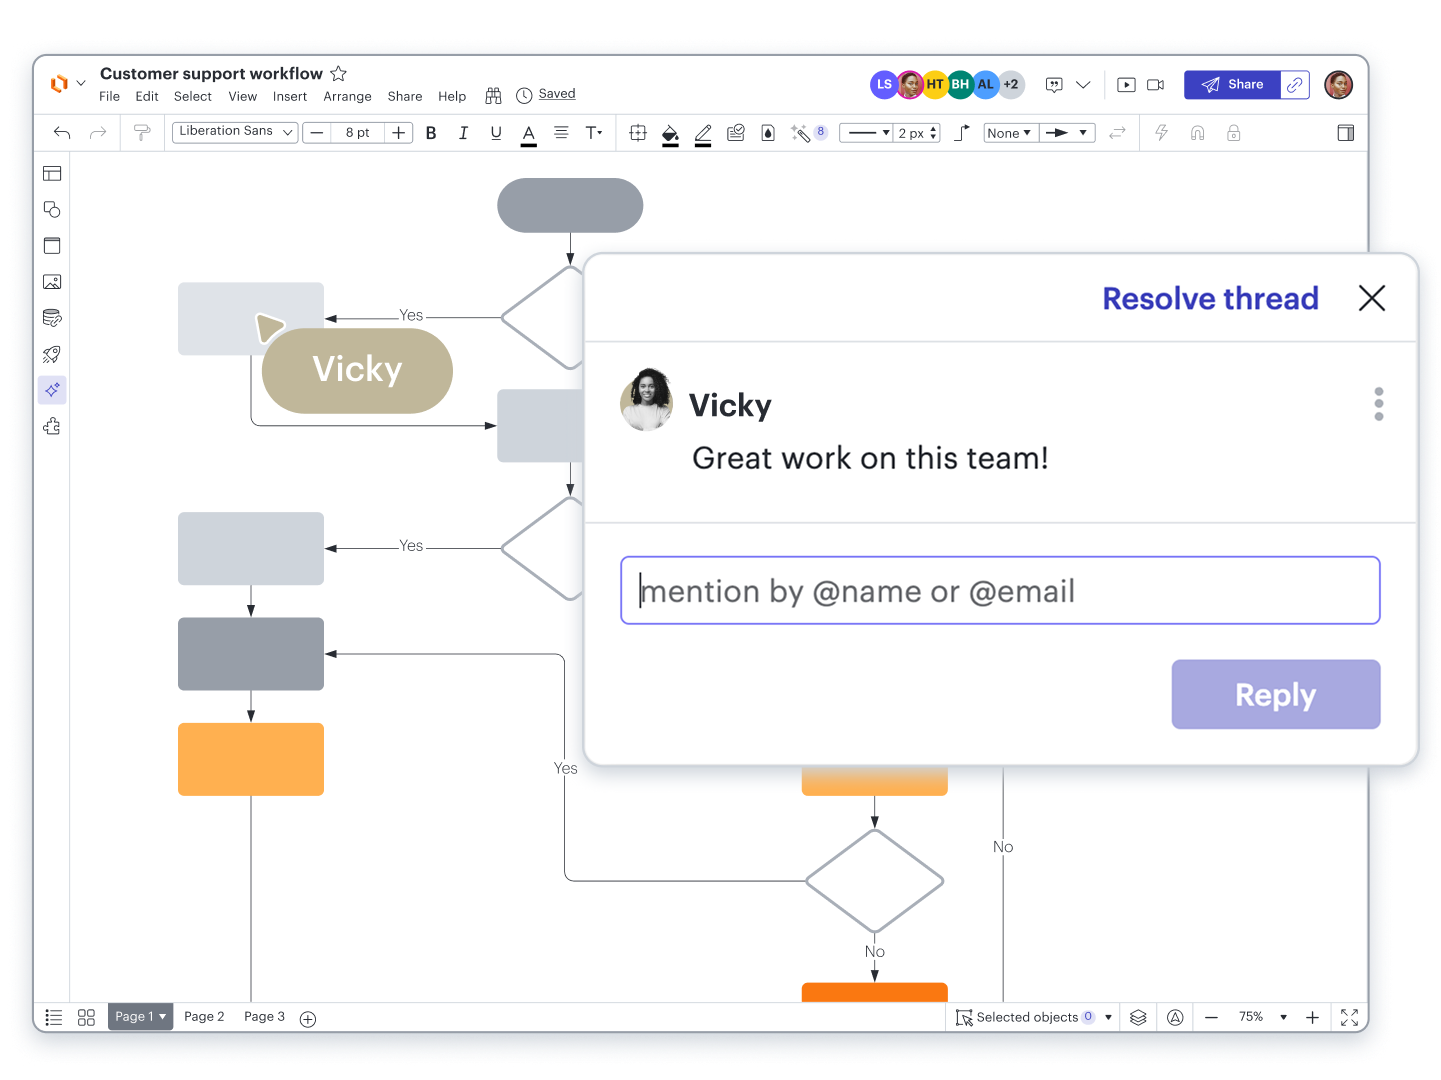Toggle italic text formatting
The image size is (1441, 1080).
(x=463, y=133)
